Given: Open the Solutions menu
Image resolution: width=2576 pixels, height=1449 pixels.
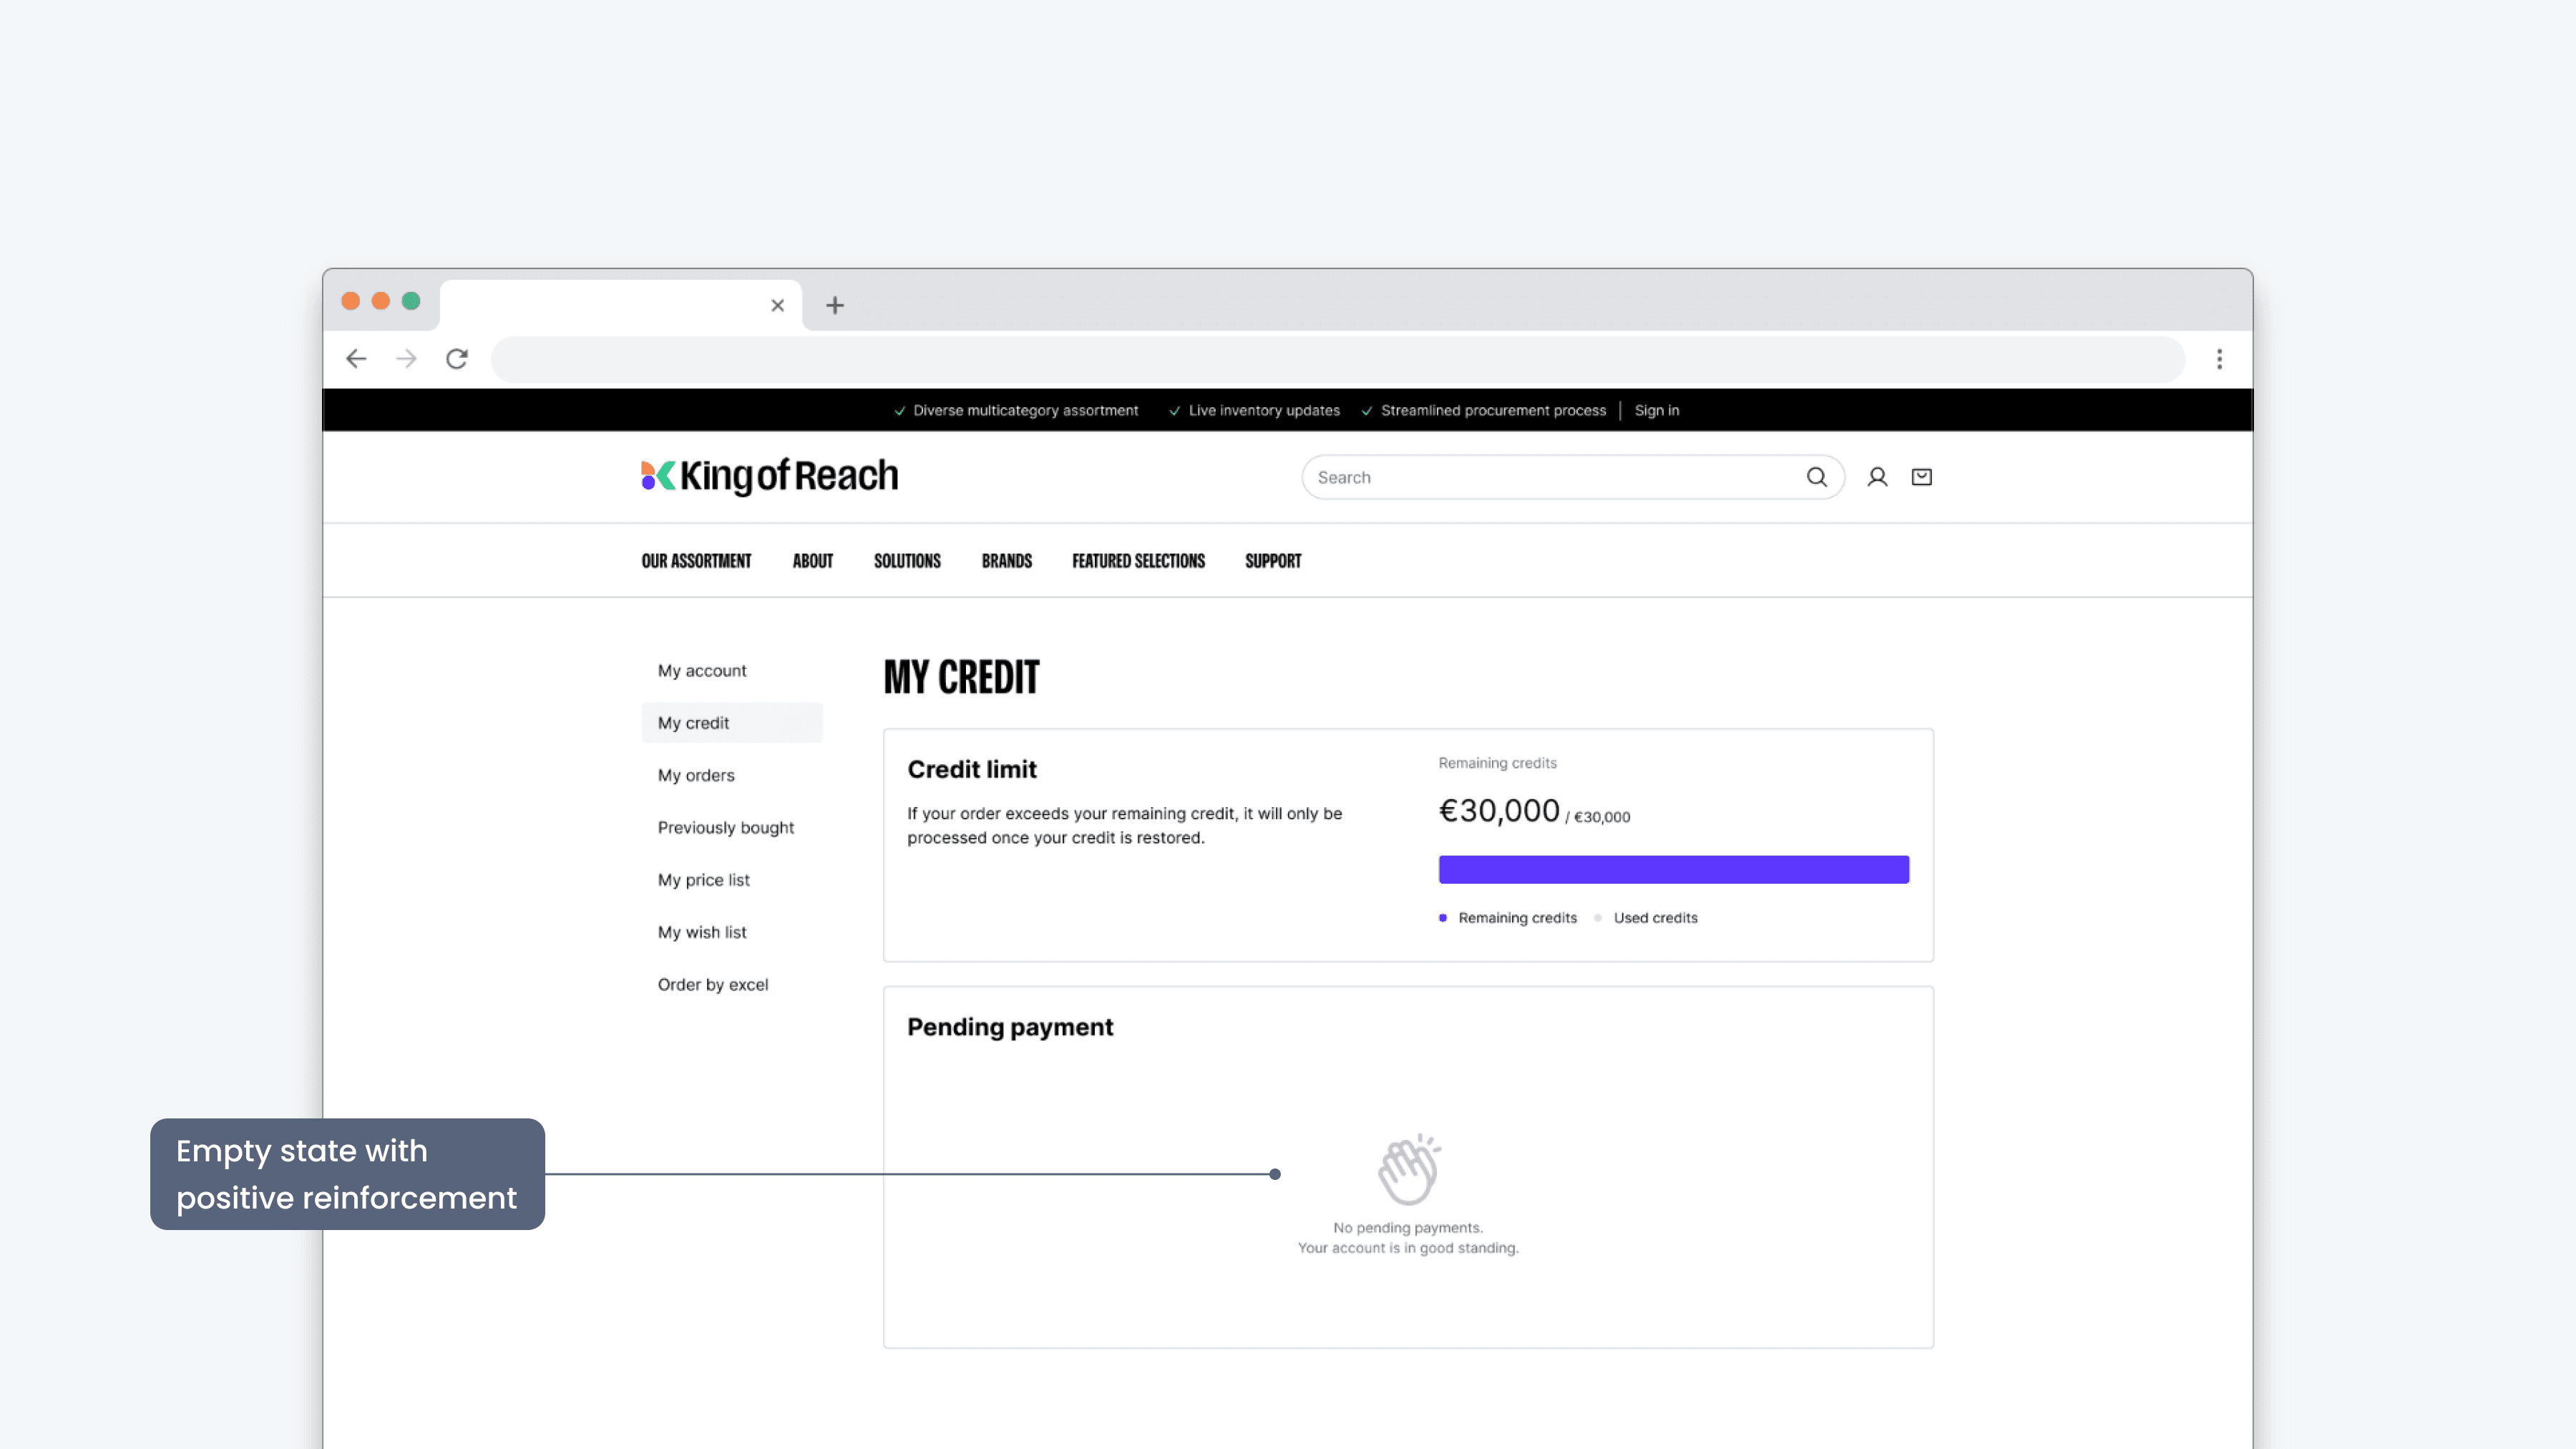Looking at the screenshot, I should point(907,561).
